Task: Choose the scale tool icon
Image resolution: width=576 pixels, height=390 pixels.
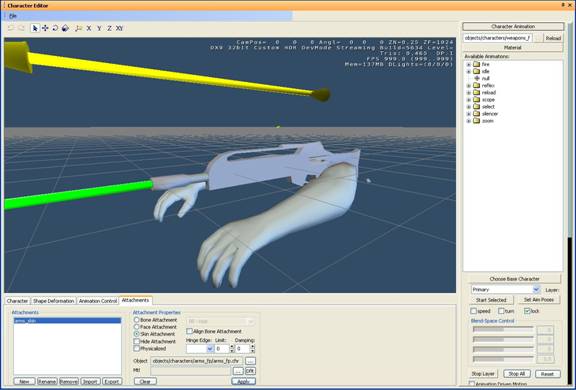Action: click(65, 28)
